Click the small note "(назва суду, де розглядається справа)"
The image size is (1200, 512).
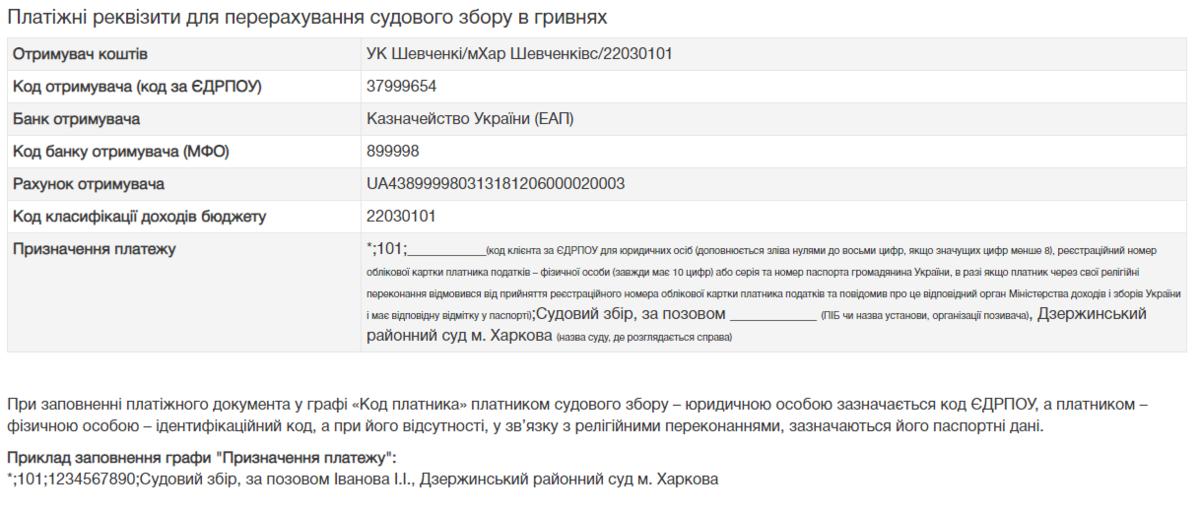pyautogui.click(x=644, y=337)
